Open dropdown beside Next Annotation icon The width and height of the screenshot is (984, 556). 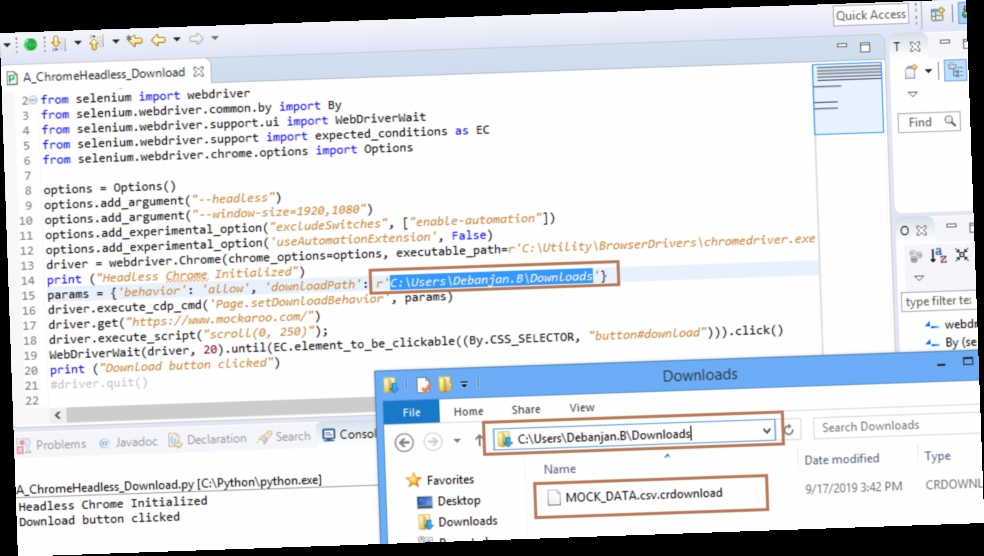coord(78,43)
